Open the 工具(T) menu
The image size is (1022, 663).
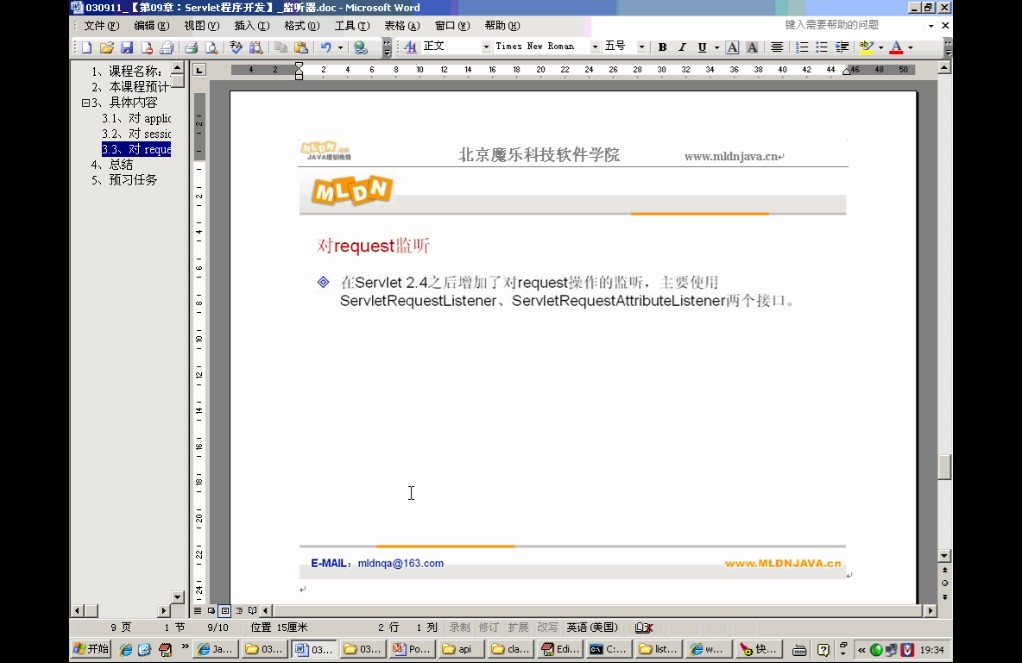coord(352,25)
